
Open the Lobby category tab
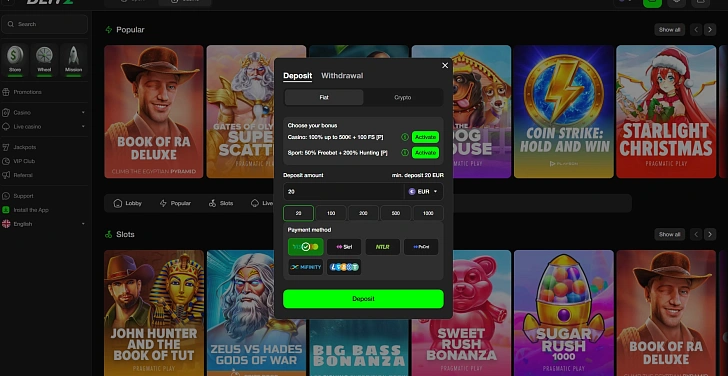(x=128, y=203)
